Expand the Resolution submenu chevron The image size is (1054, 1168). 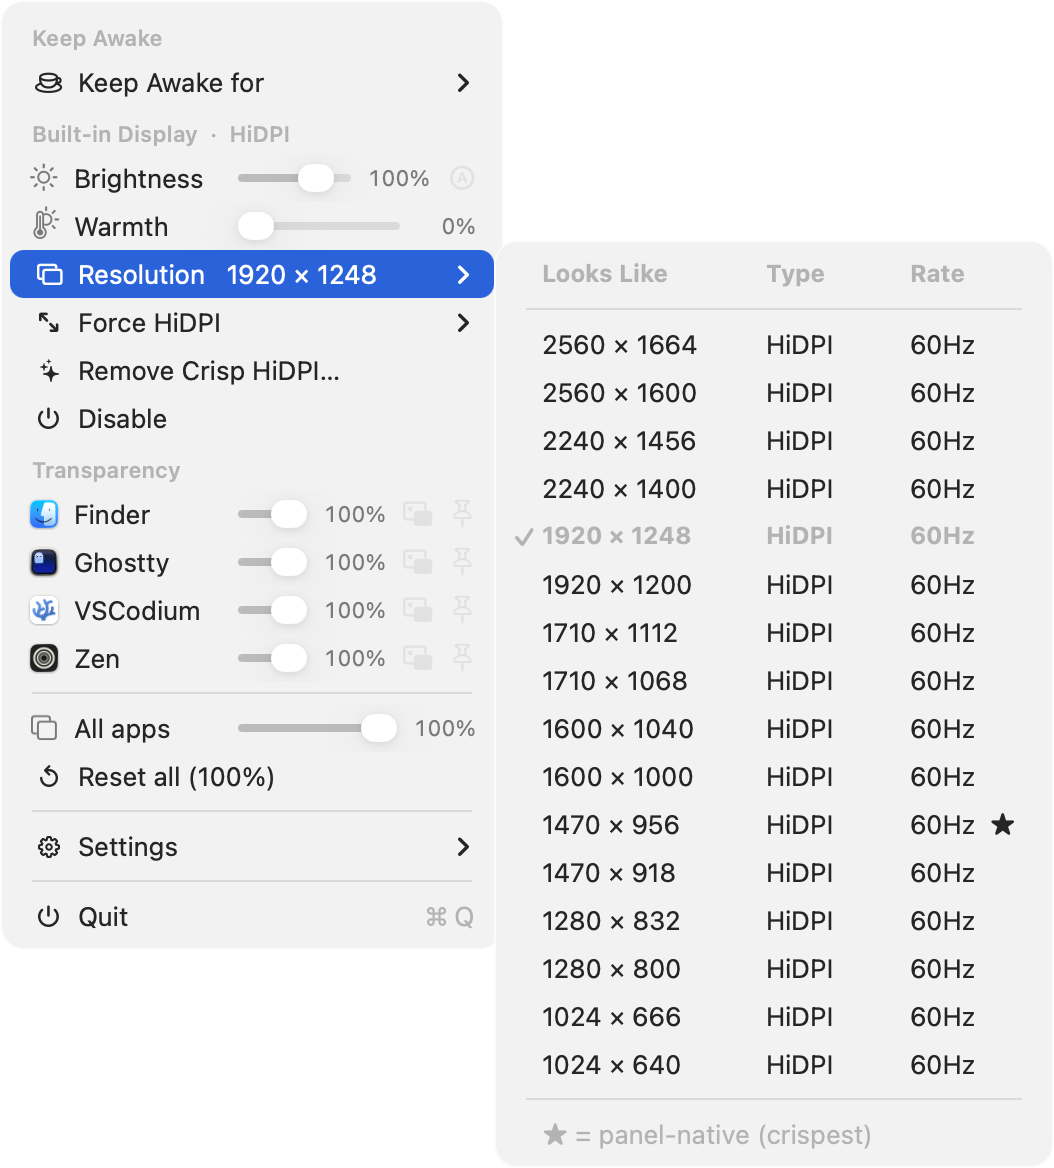(x=463, y=274)
